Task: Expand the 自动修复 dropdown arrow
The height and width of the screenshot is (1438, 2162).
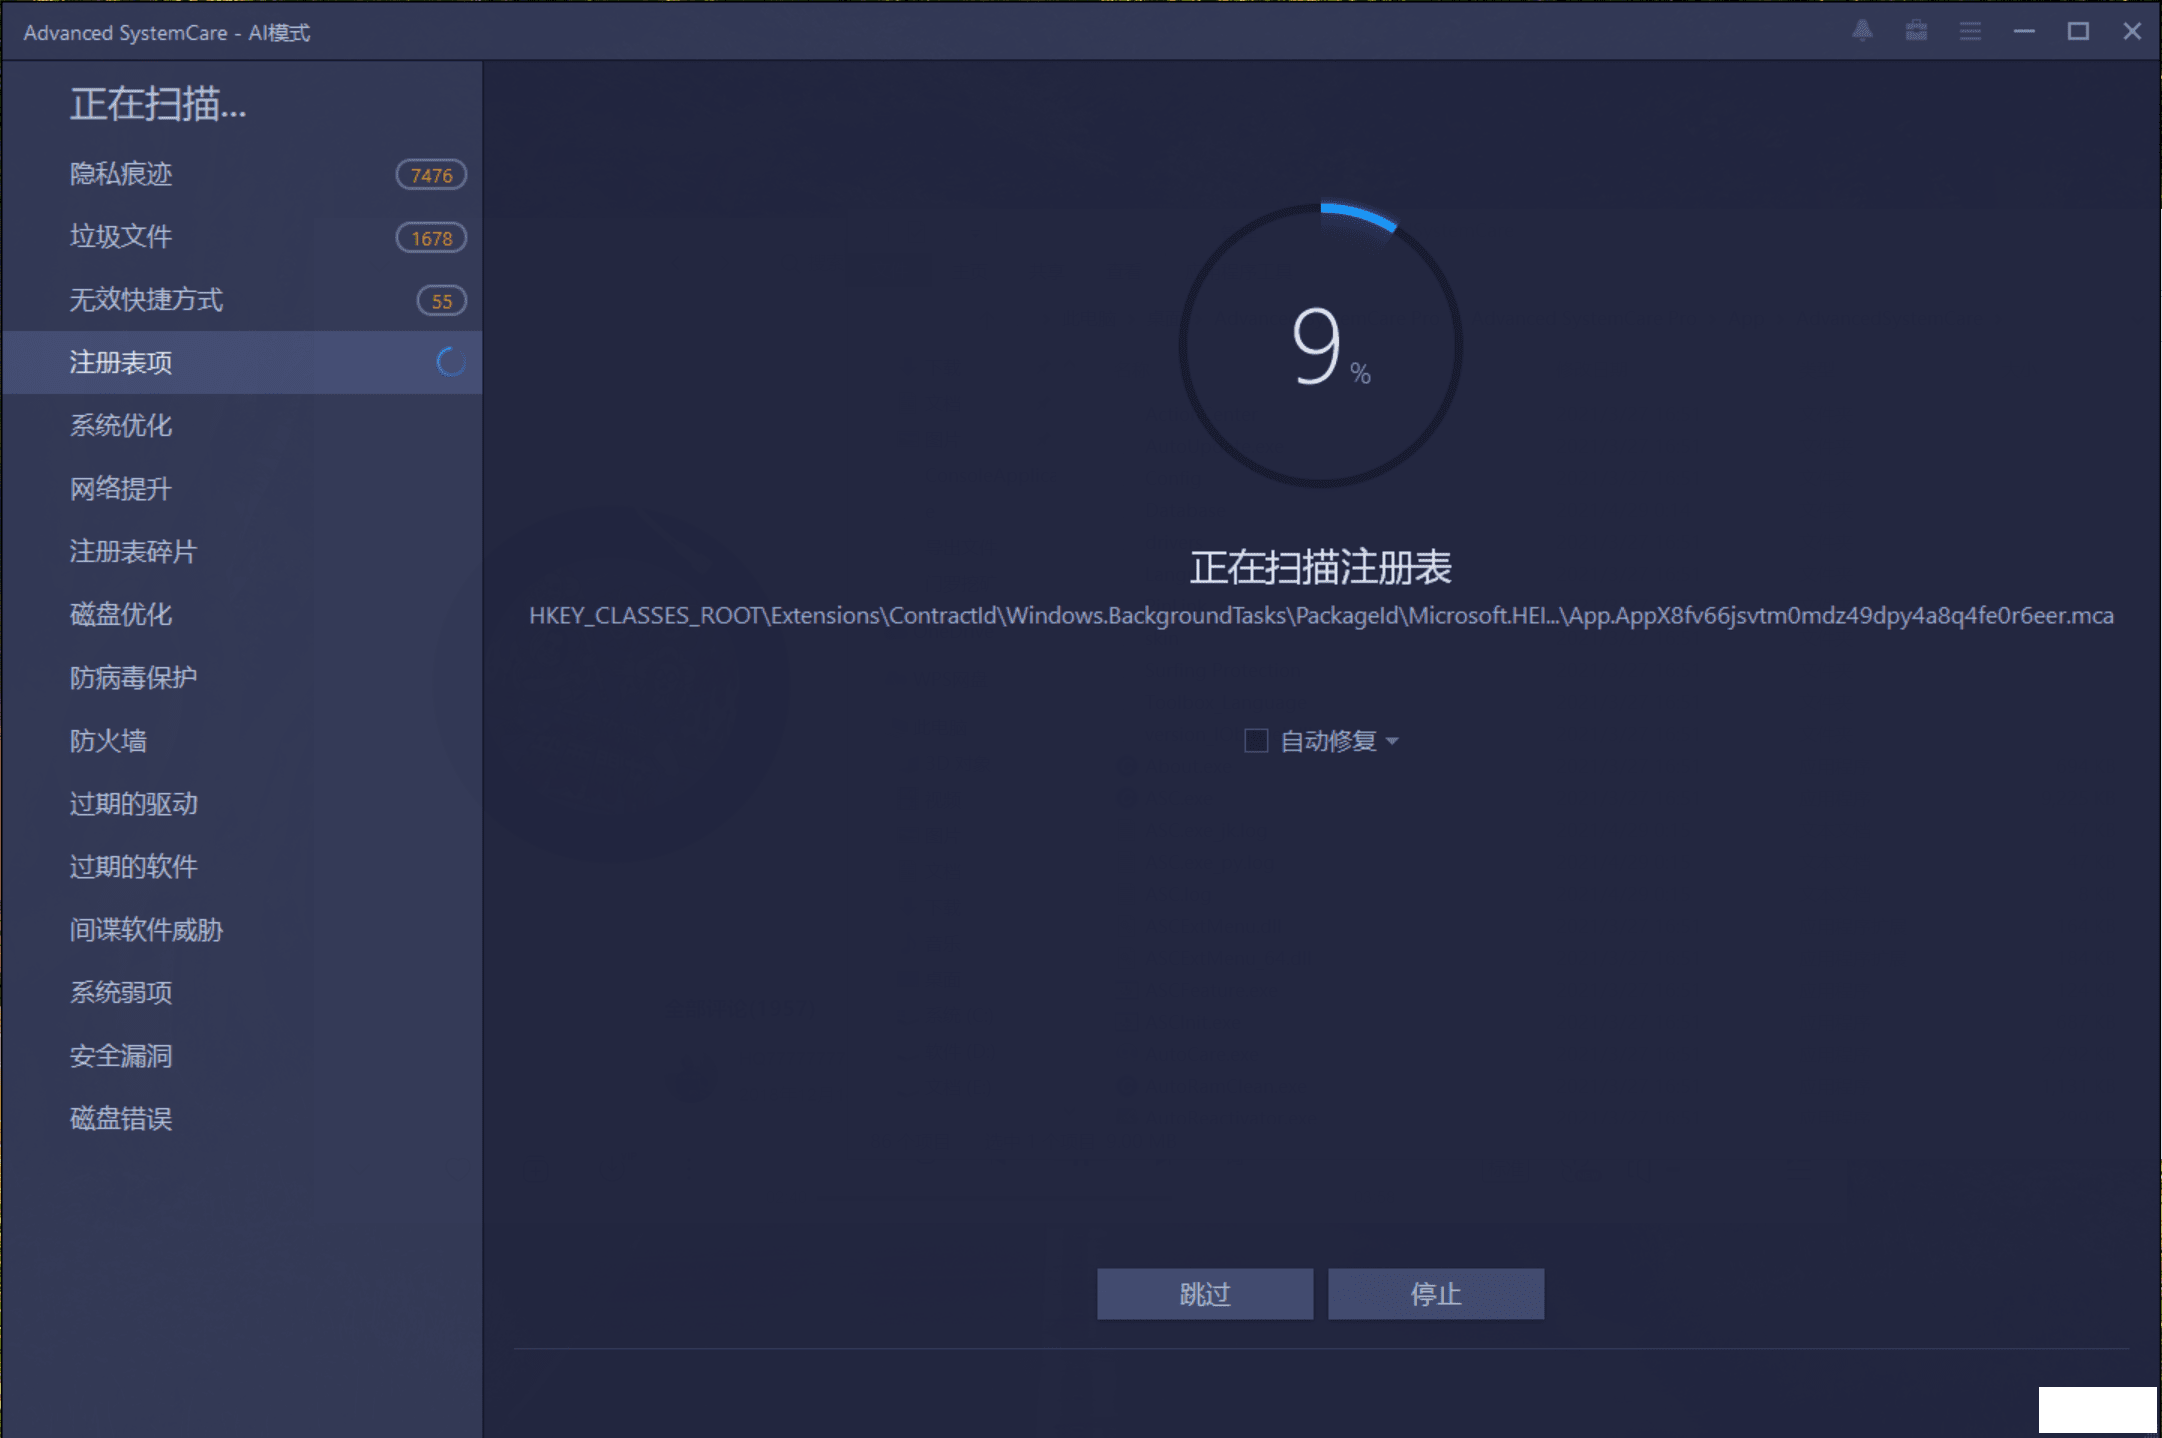Action: pos(1392,741)
